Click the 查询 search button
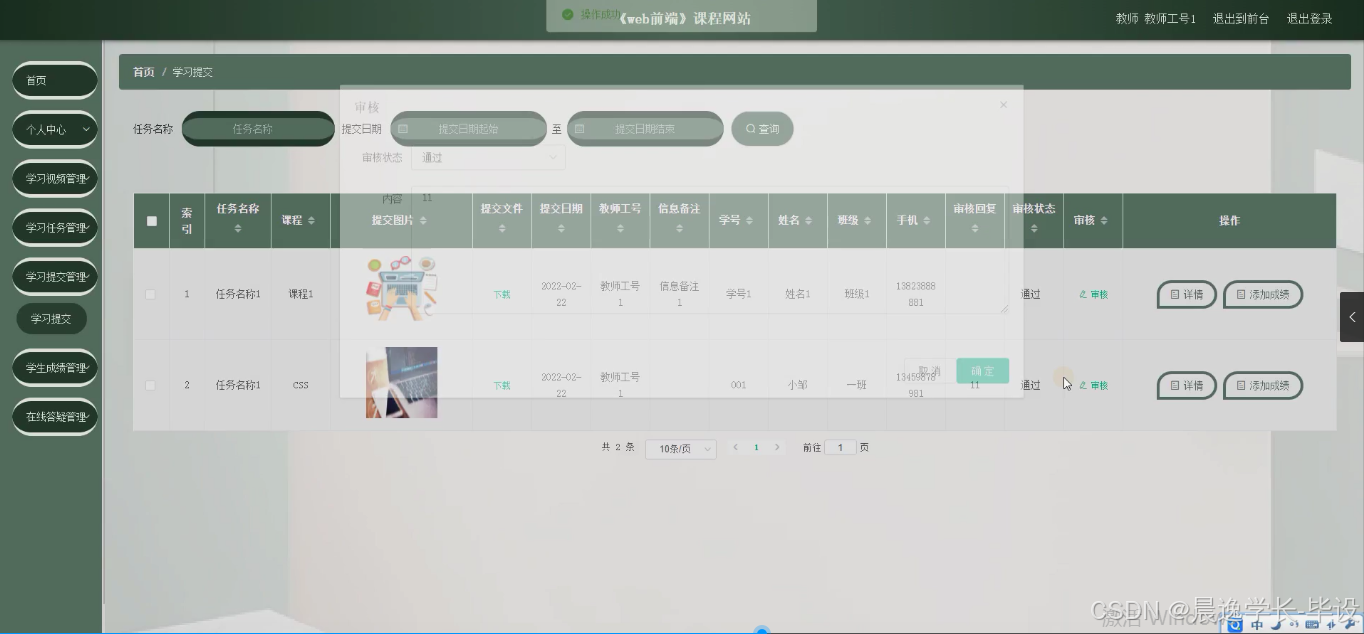 click(762, 129)
